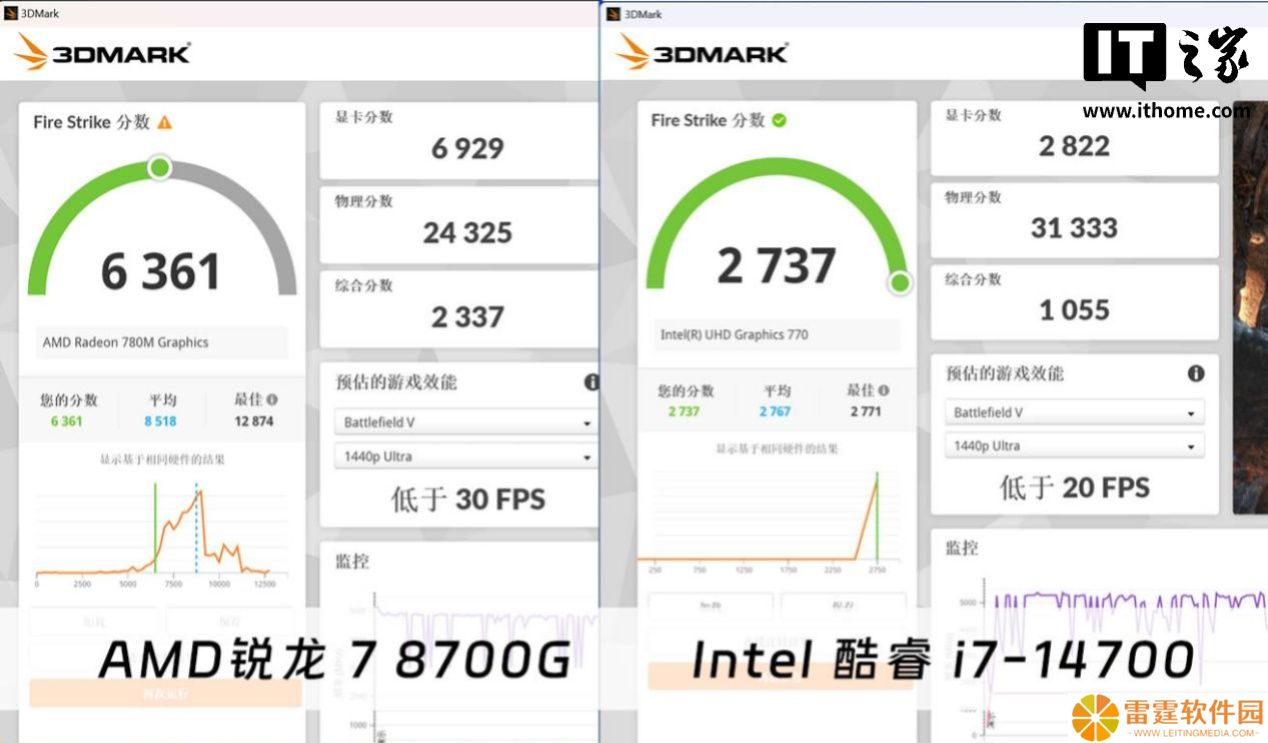Click the Fire Strike 分数 heading with the warning icon
The width and height of the screenshot is (1268, 743).
pos(91,122)
